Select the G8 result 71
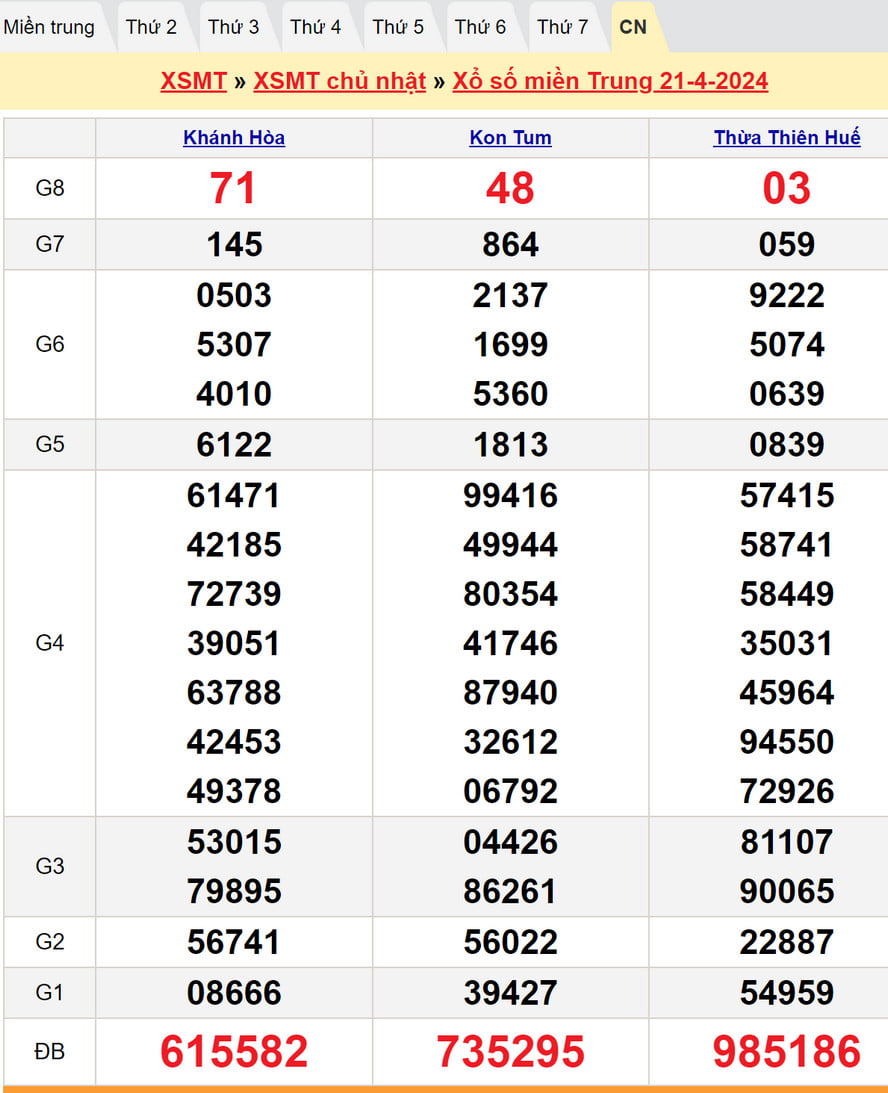 tap(233, 188)
